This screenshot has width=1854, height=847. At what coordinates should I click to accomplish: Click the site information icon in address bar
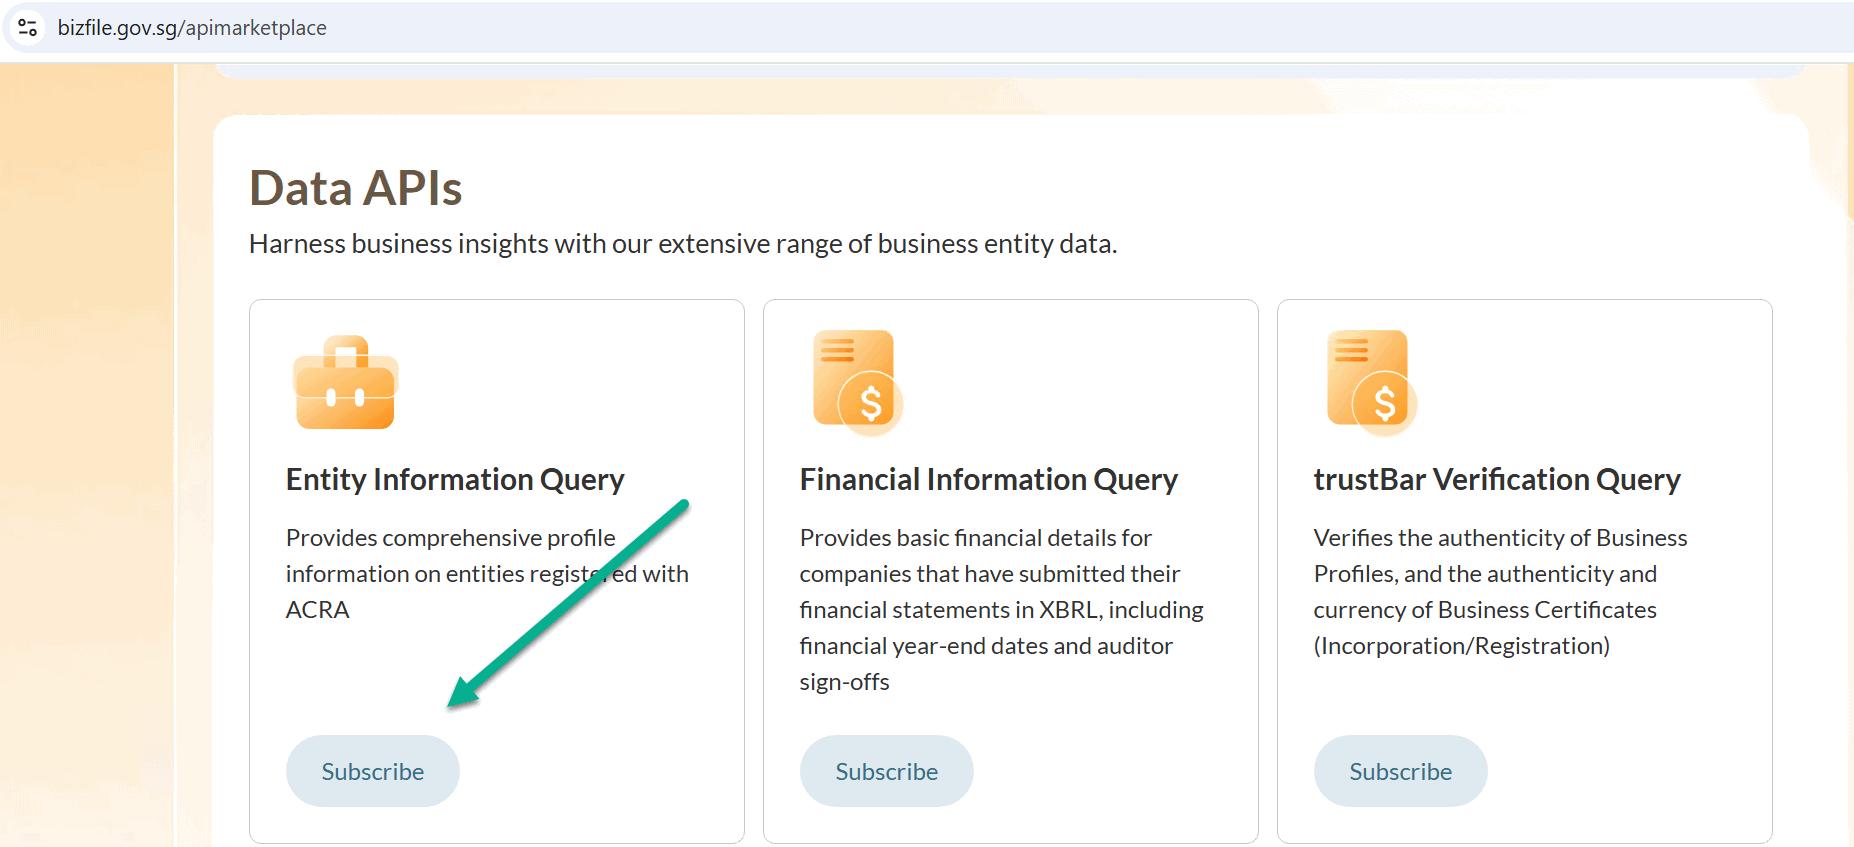[28, 28]
